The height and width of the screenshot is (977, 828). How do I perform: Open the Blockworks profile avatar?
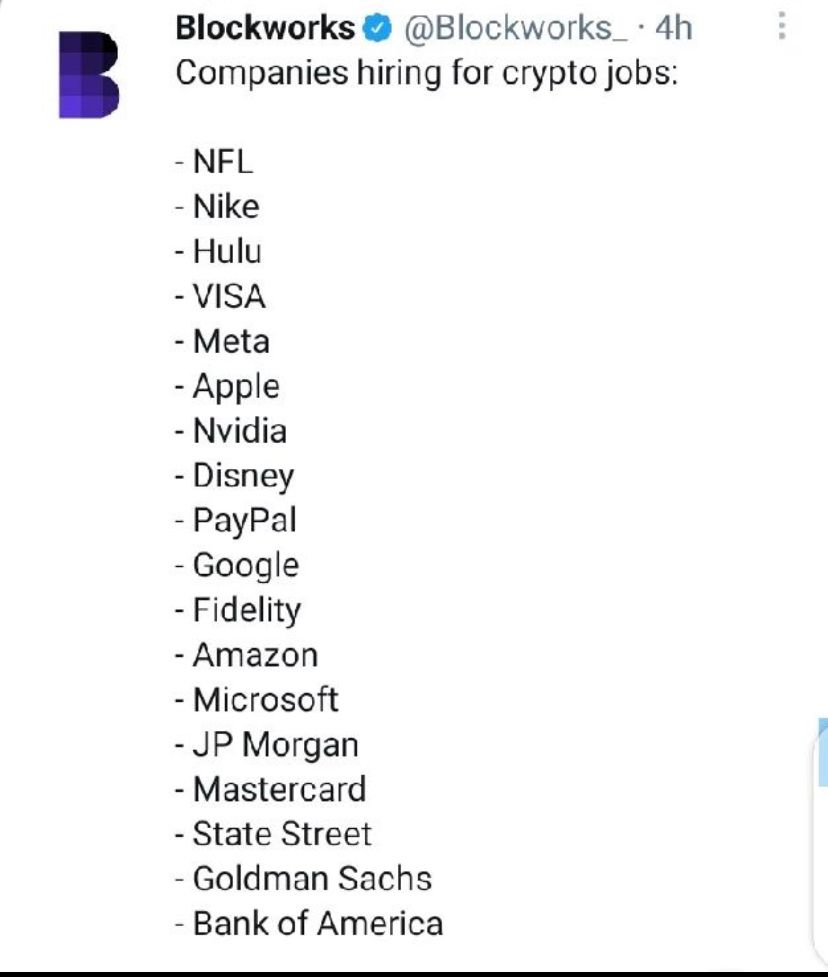(88, 74)
